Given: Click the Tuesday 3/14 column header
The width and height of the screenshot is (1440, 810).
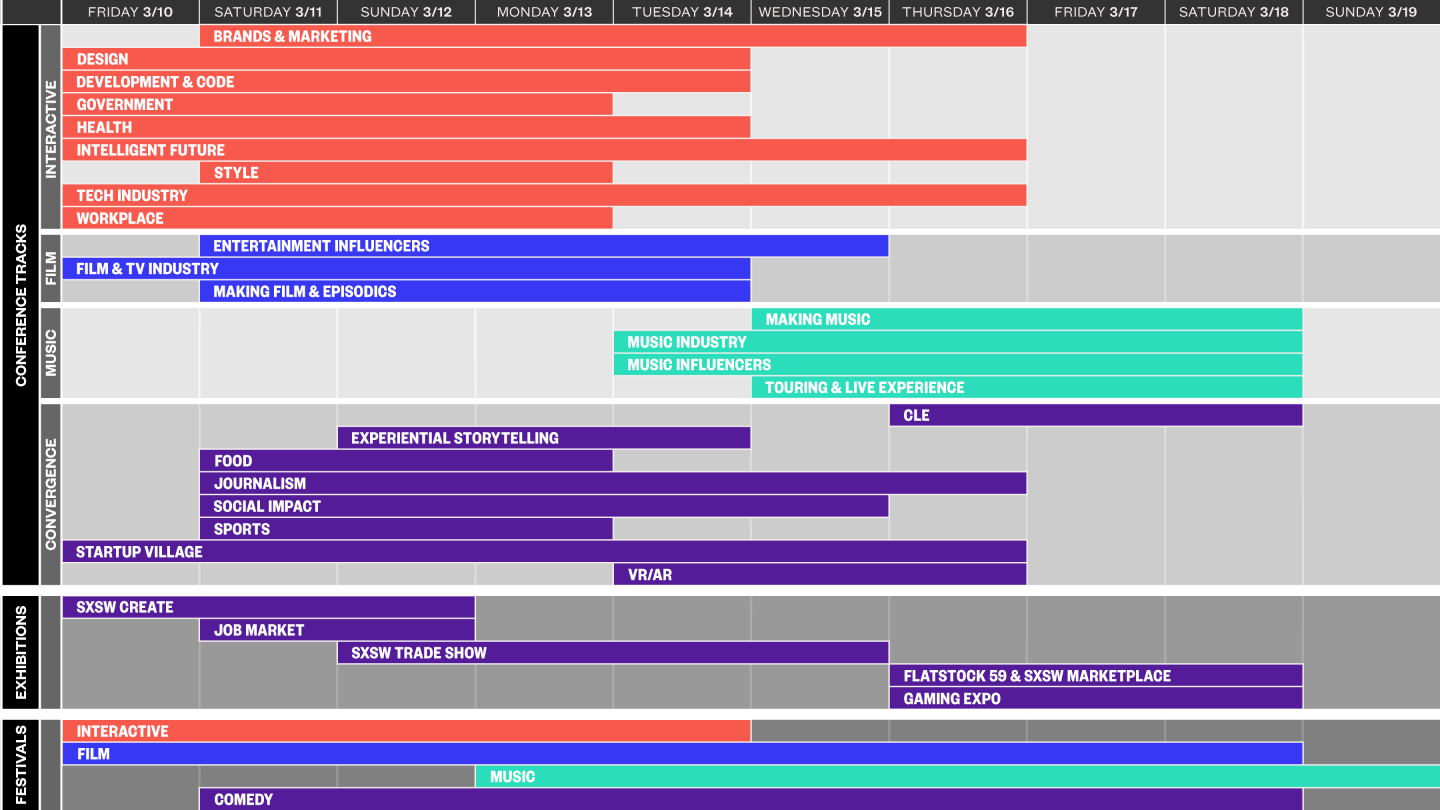Looking at the screenshot, I should pyautogui.click(x=682, y=12).
